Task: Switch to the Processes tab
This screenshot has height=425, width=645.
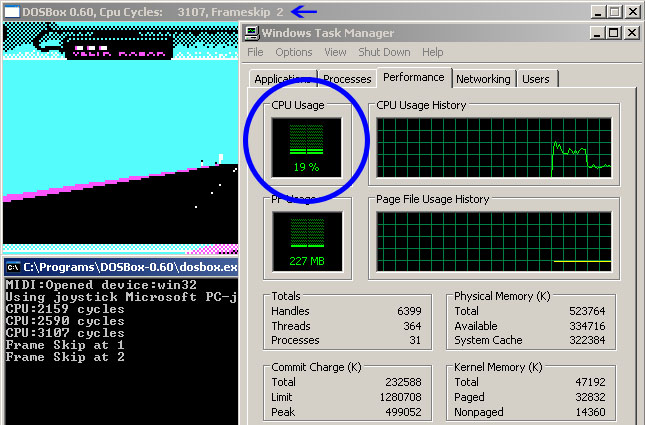Action: coord(348,79)
